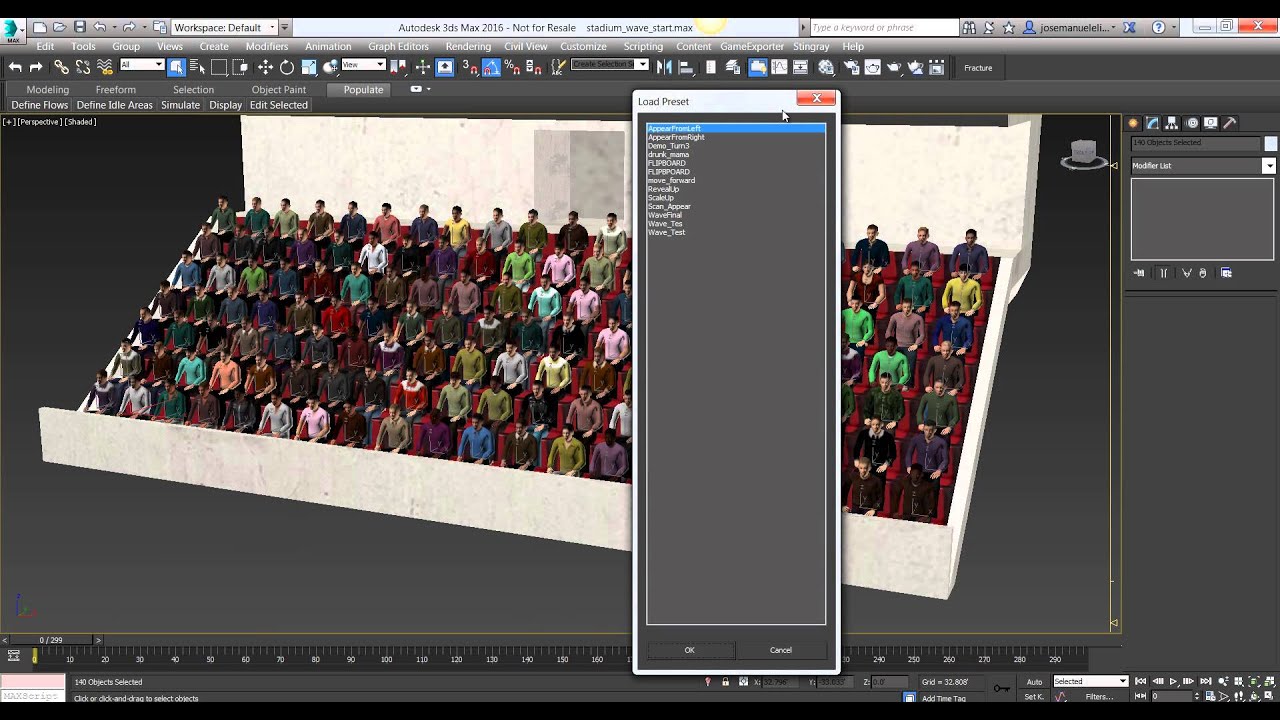Expand the Create Selection Set dropdown
The height and width of the screenshot is (720, 1280).
[x=610, y=65]
